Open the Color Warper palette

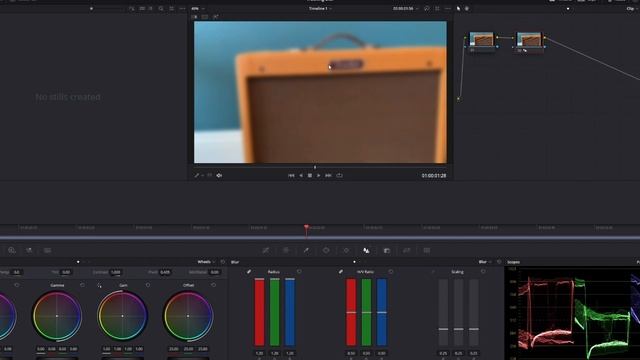tap(286, 250)
